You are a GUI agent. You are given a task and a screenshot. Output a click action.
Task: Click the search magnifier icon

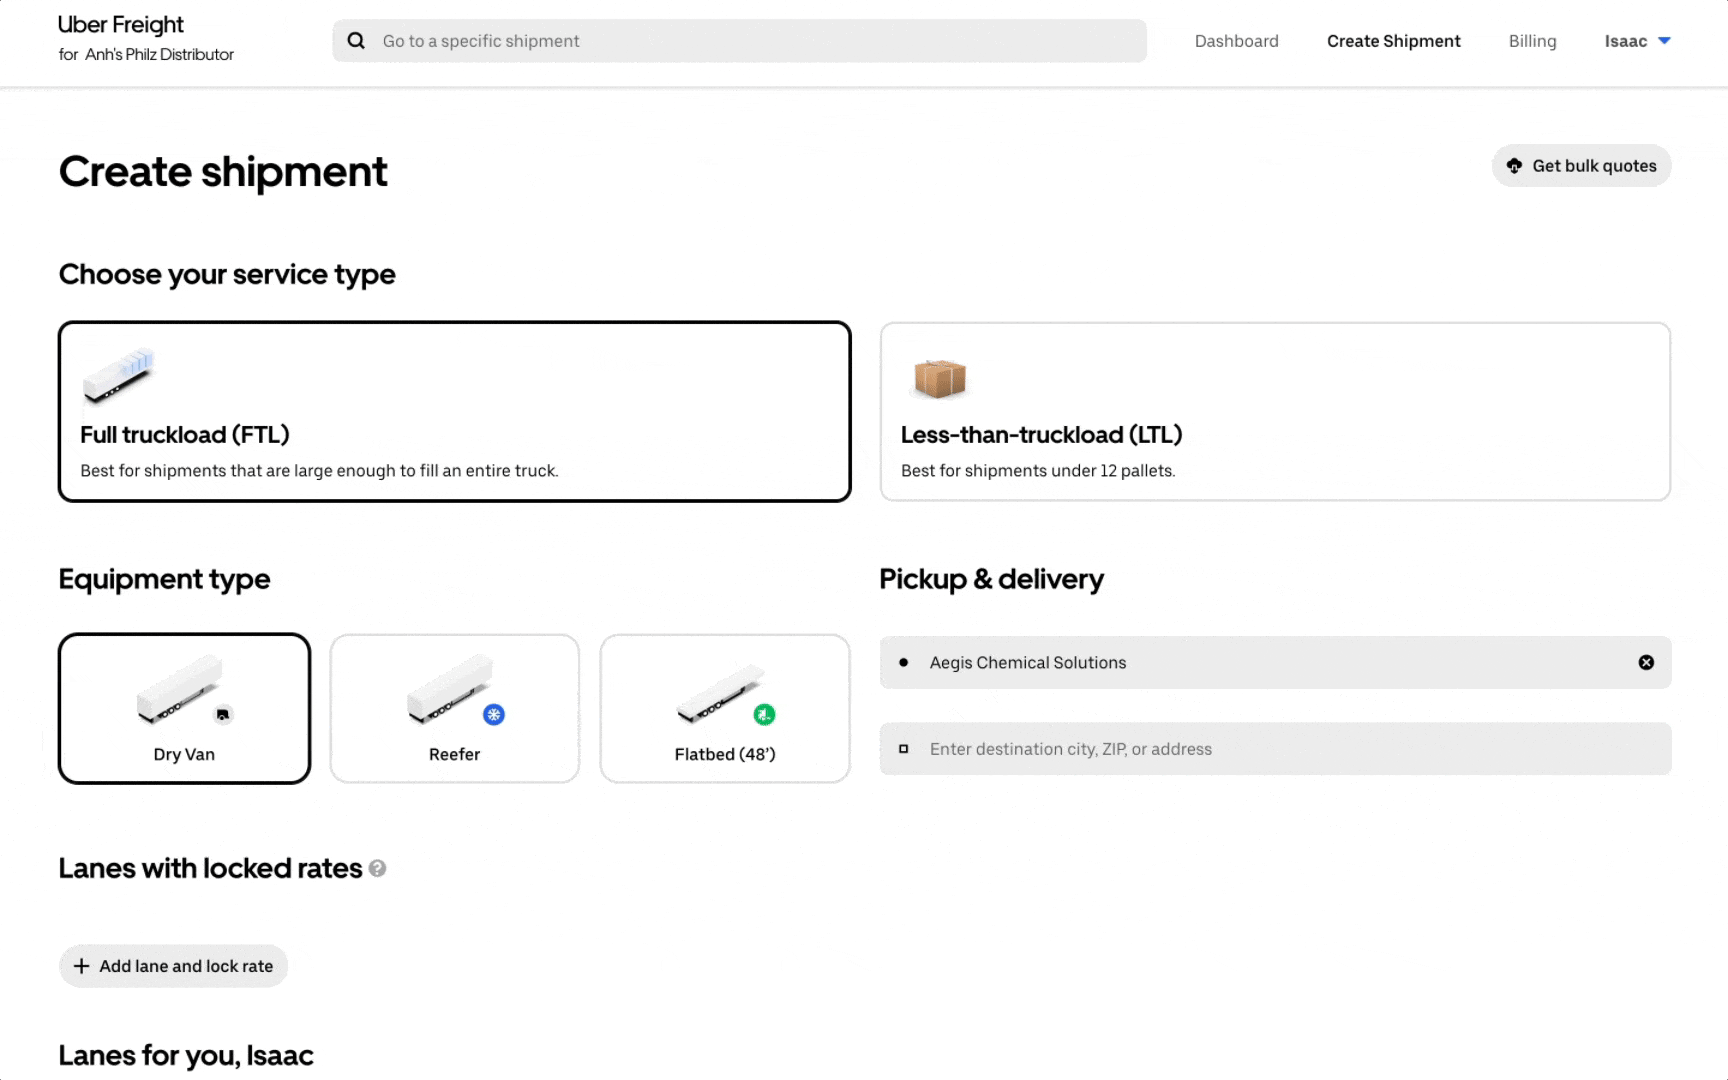coord(356,41)
